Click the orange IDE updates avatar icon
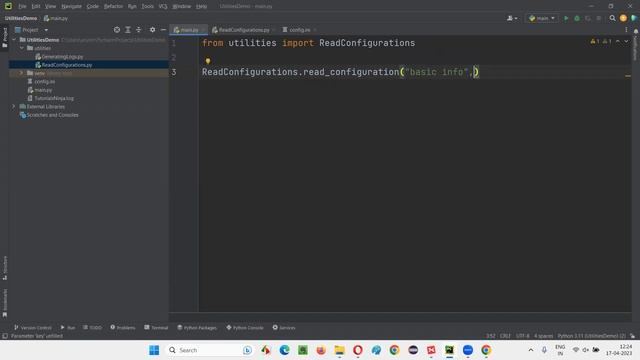This screenshot has height=360, width=640. tap(623, 18)
